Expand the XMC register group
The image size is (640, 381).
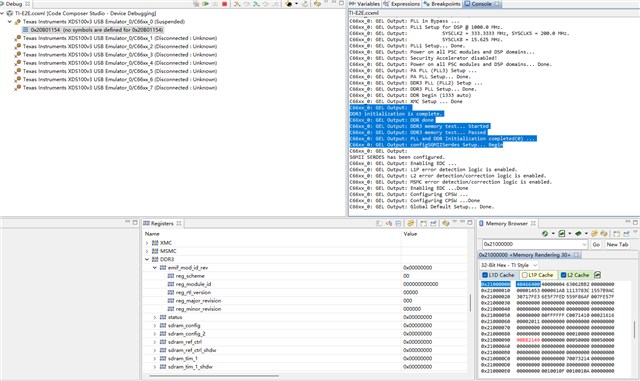coord(147,243)
